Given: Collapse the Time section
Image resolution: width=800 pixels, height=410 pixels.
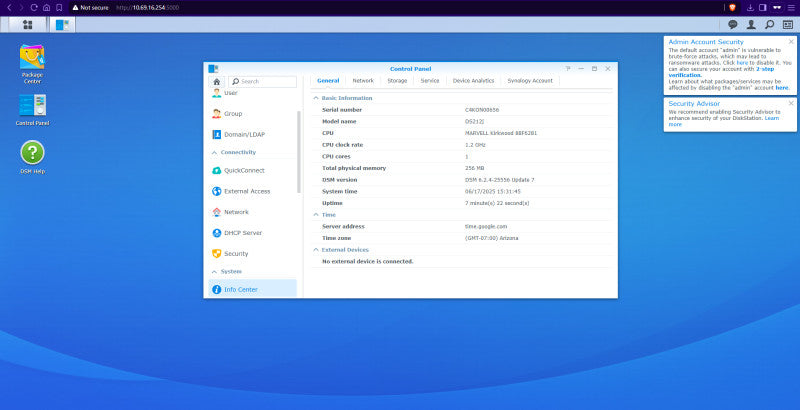Looking at the screenshot, I should tap(316, 215).
